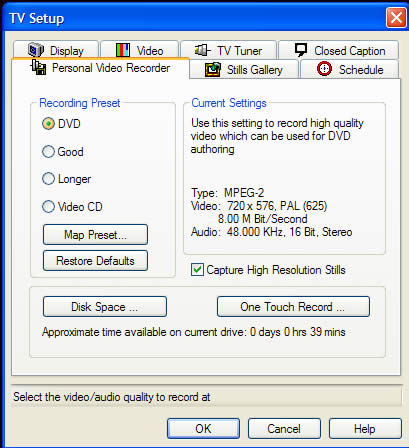Click the Video tab color bars icon
Image resolution: width=409 pixels, height=448 pixels.
point(123,50)
